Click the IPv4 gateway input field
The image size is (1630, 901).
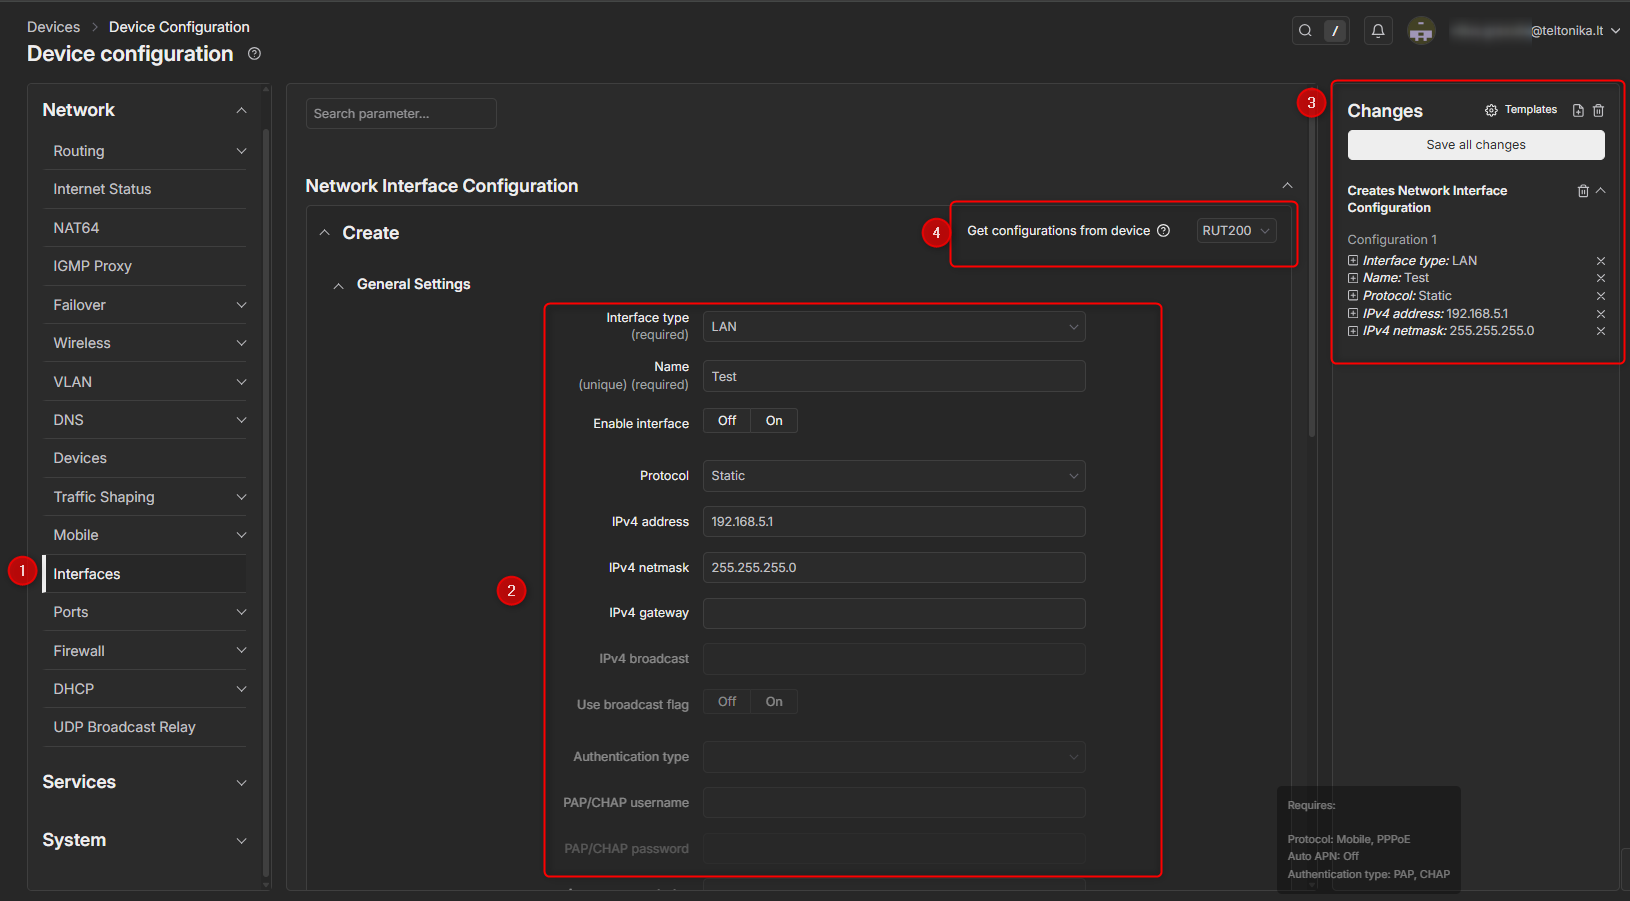point(894,613)
